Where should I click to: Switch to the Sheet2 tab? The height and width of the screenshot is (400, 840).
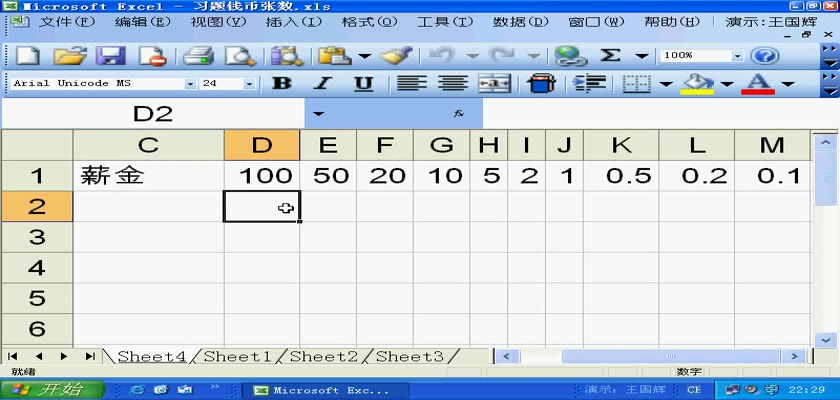(324, 356)
